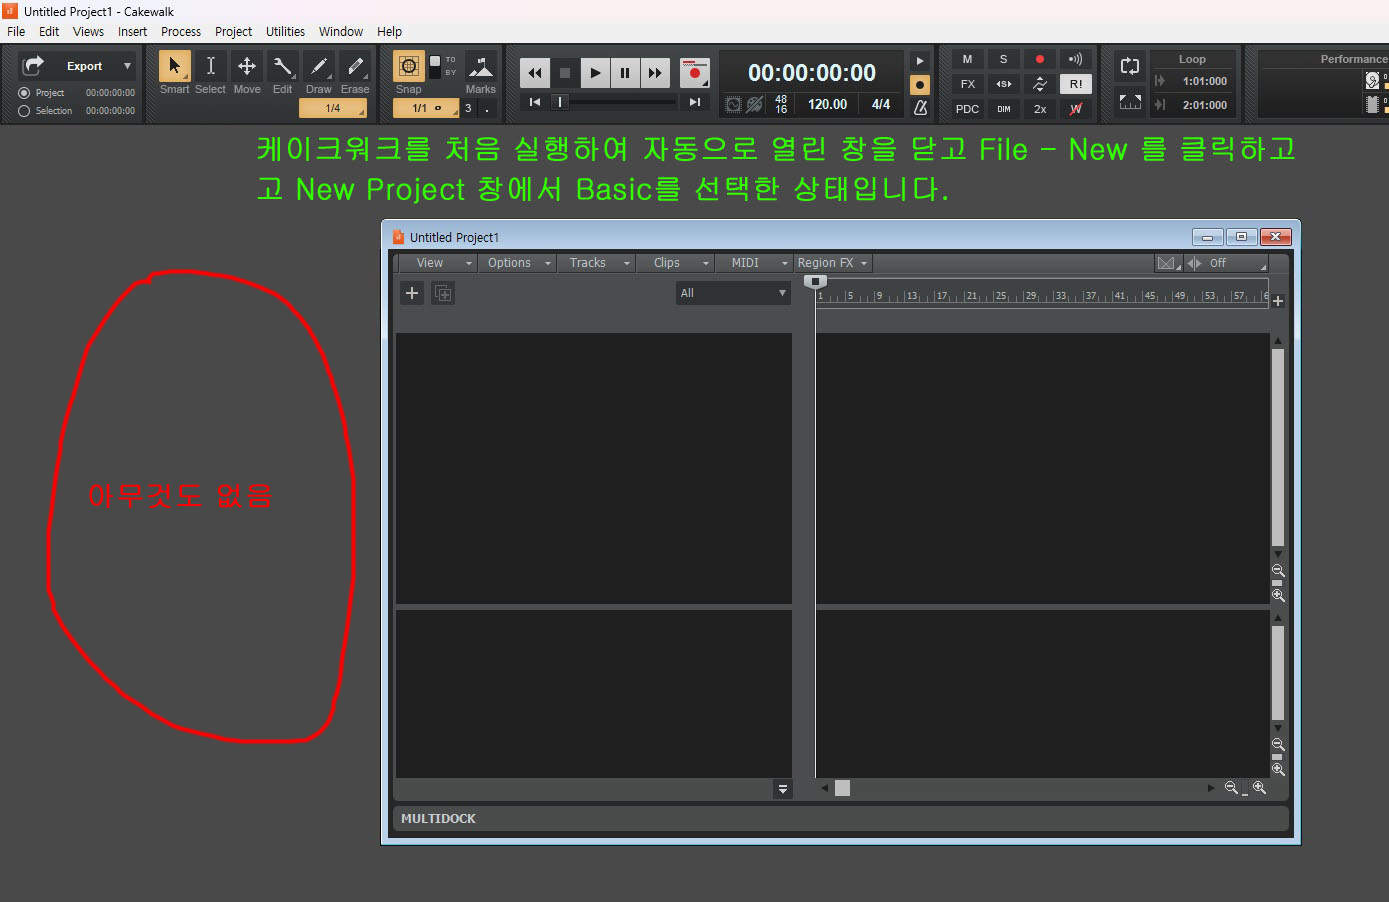Click the Record button
Image resolution: width=1389 pixels, height=902 pixels.
[694, 73]
